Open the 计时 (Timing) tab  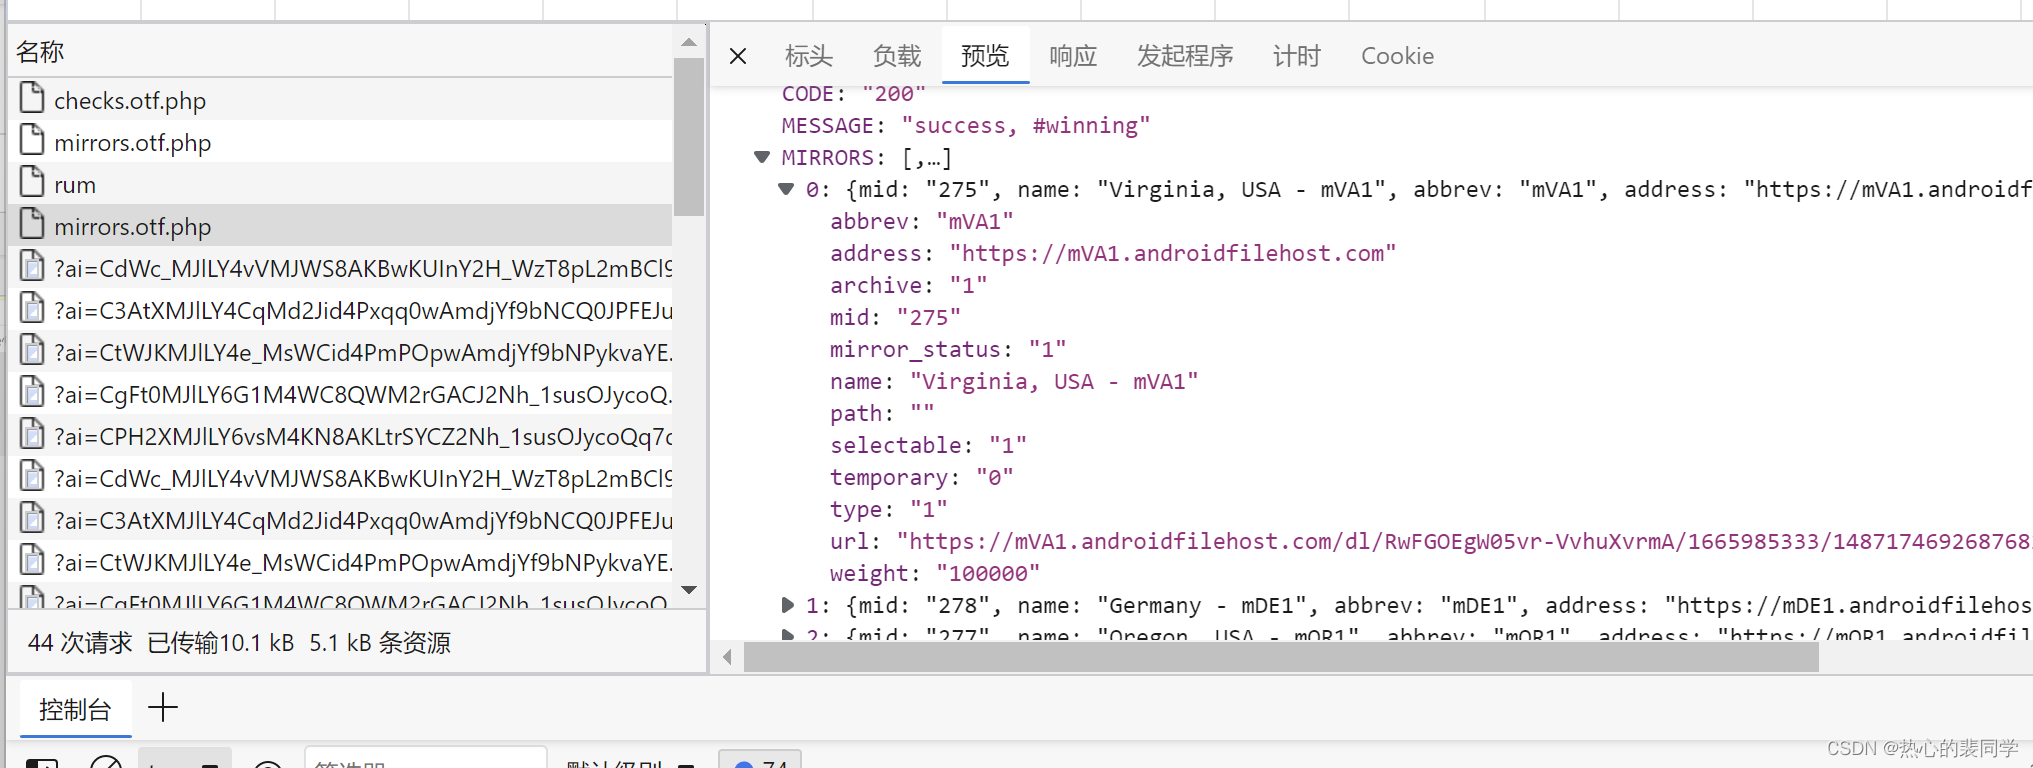coord(1297,56)
